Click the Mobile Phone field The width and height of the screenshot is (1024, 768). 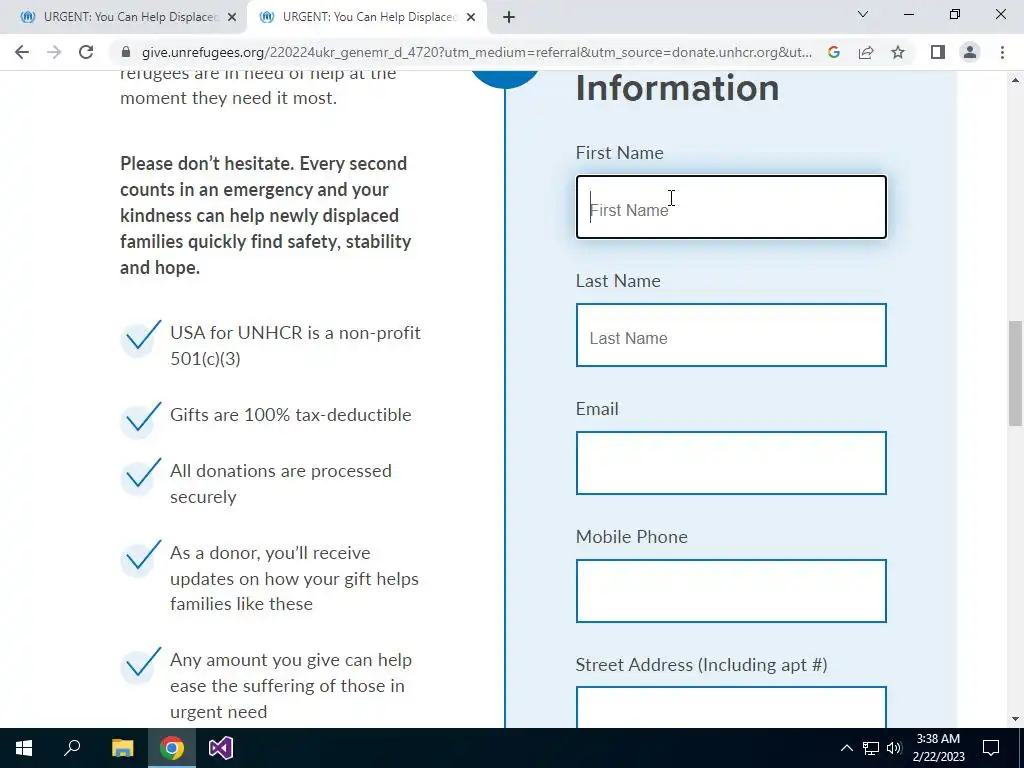(731, 591)
